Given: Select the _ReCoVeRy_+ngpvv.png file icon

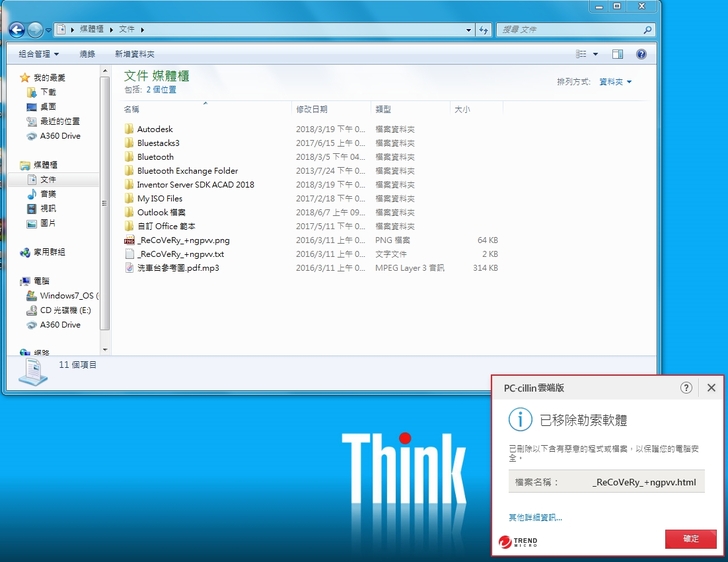Looking at the screenshot, I should (x=129, y=240).
